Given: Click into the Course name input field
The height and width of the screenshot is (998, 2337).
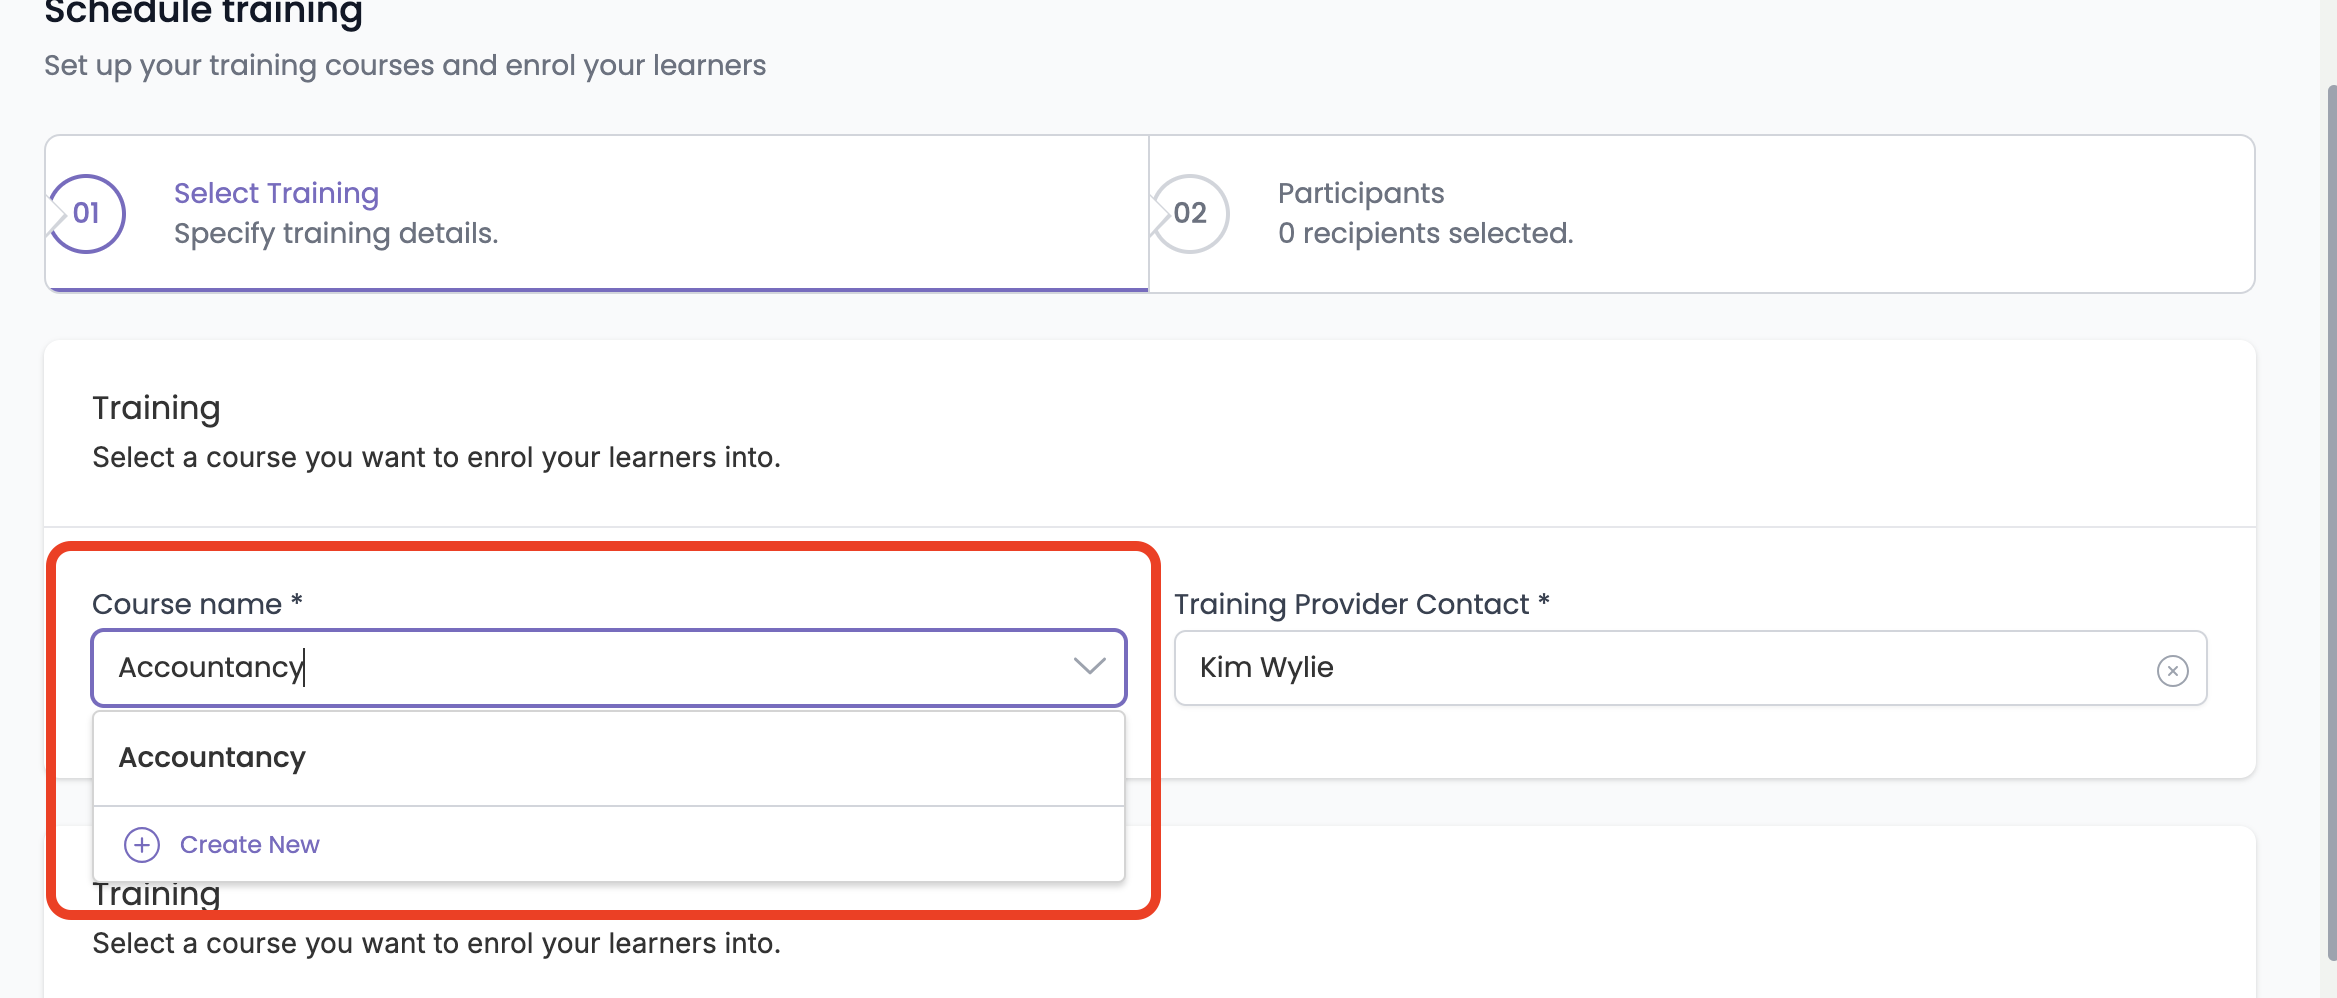Looking at the screenshot, I should (609, 668).
